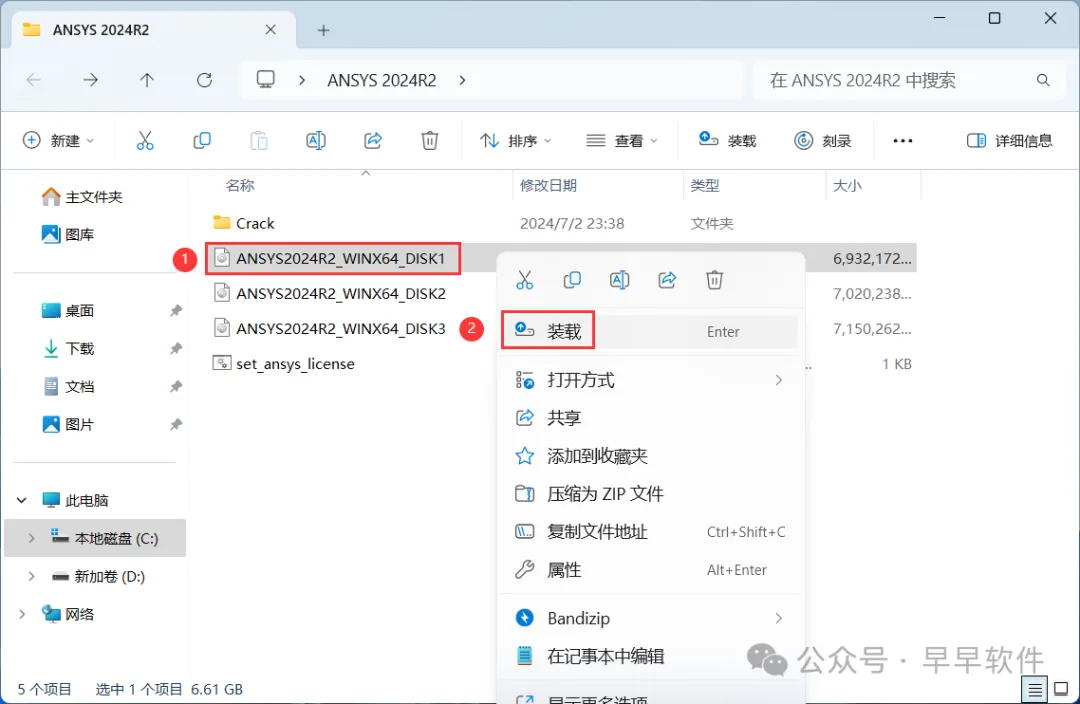Open the Crack folder
1080x704 pixels.
[x=245, y=223]
